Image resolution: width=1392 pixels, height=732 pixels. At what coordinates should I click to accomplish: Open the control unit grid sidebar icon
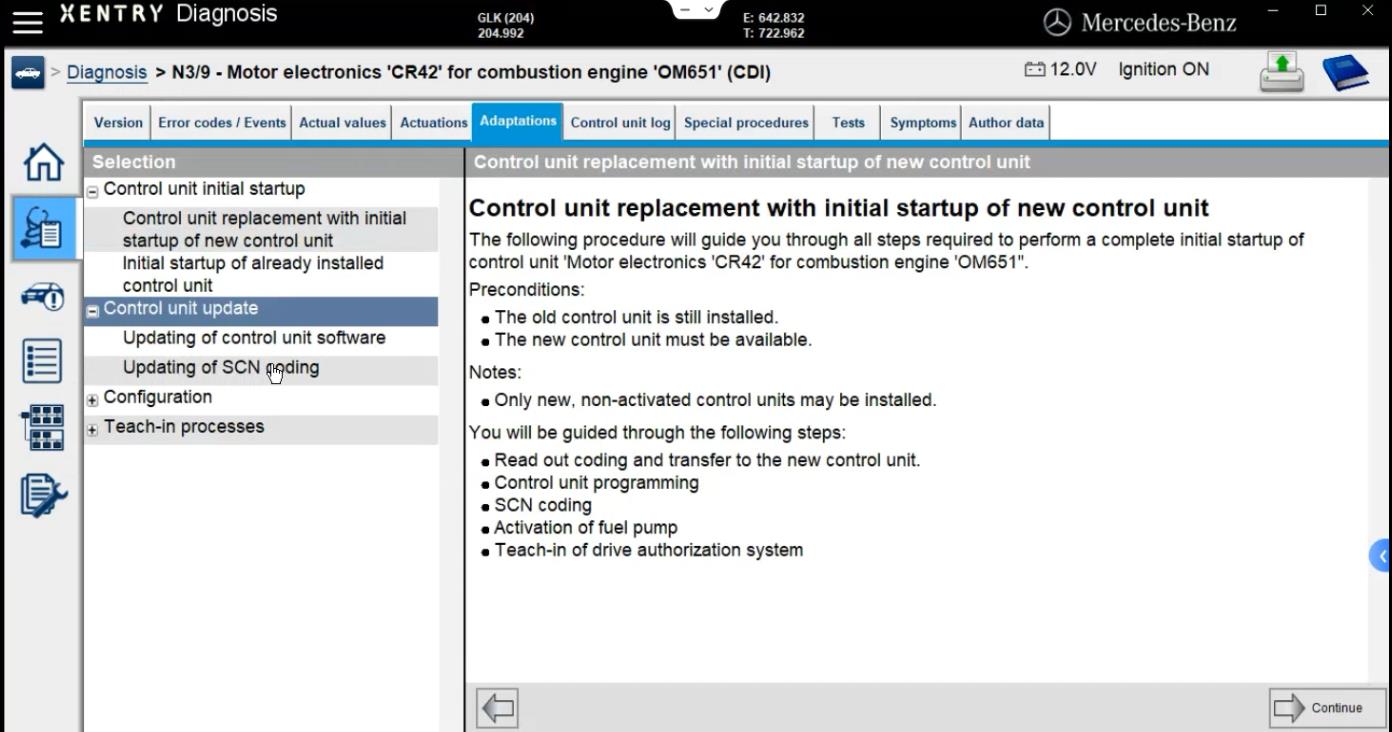(42, 428)
